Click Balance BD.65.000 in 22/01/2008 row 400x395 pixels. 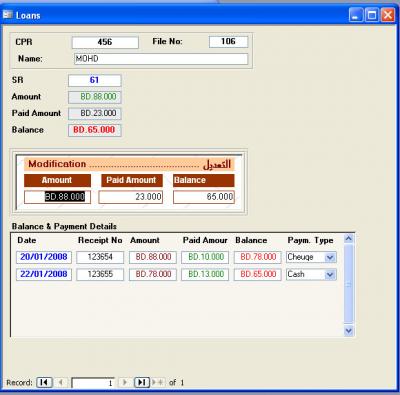258,275
